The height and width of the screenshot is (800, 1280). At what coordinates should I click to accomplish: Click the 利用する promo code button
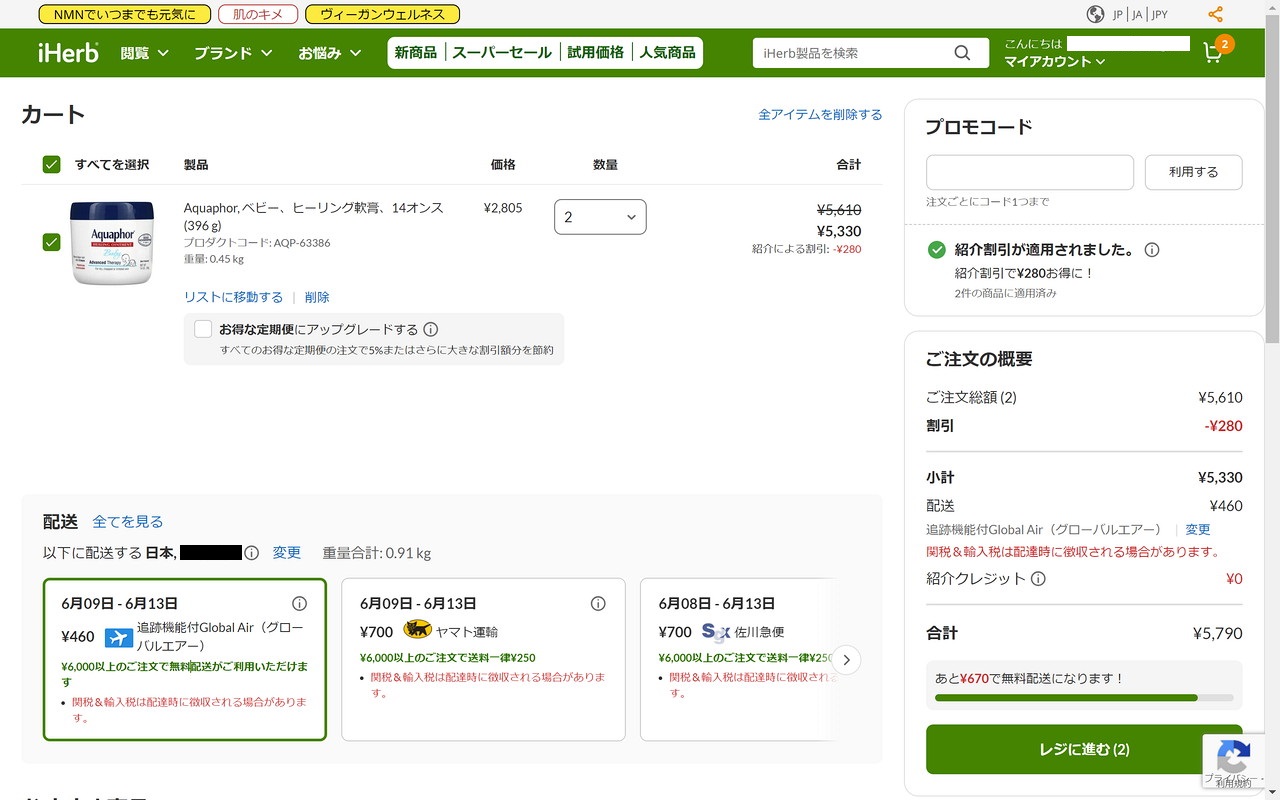[x=1193, y=172]
